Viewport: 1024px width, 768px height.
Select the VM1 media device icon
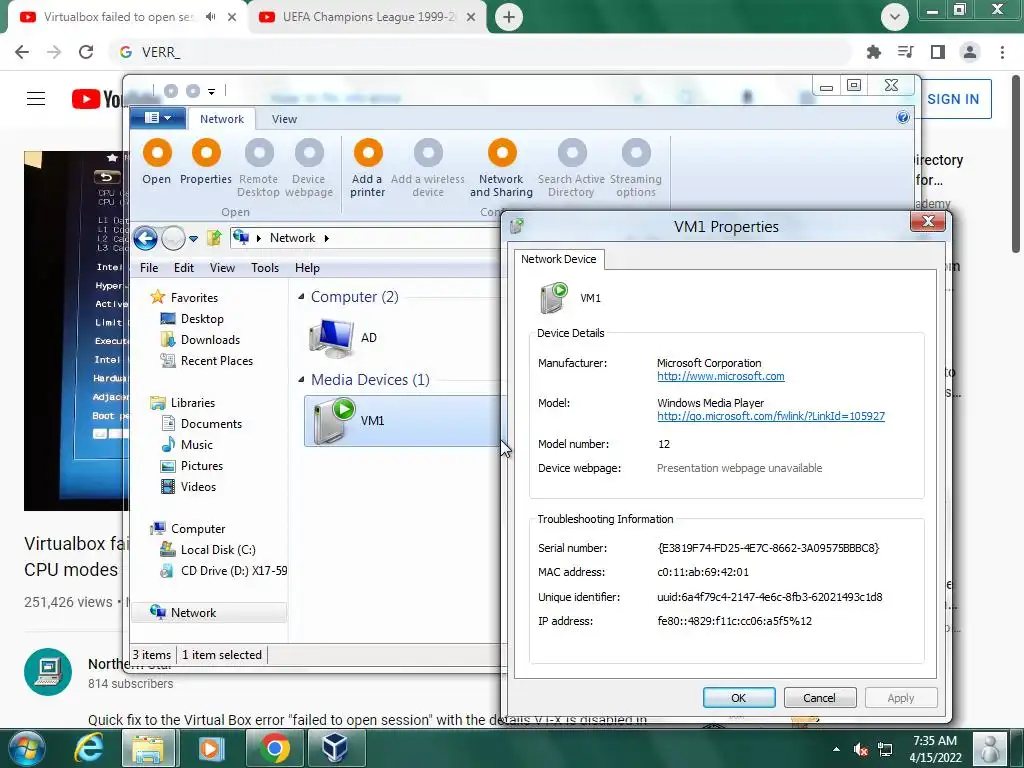[x=334, y=421]
